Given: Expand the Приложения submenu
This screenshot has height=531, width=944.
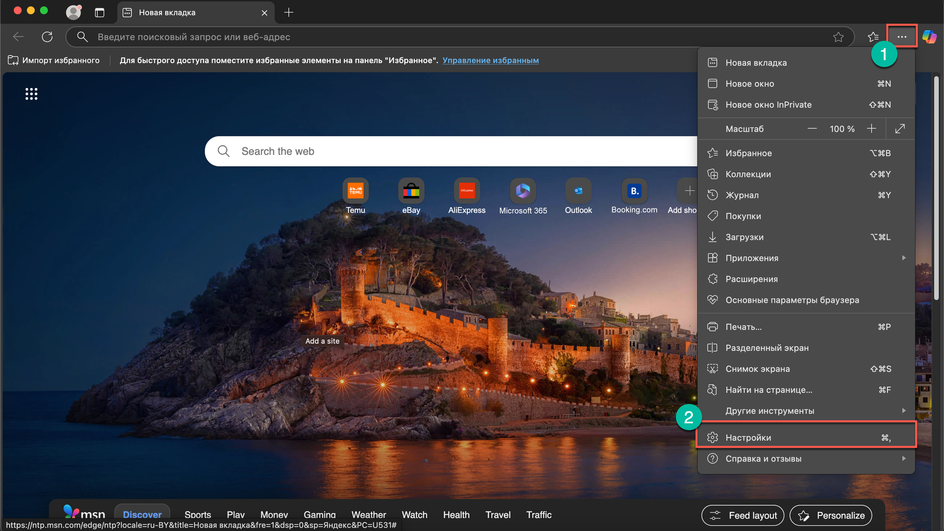Looking at the screenshot, I should point(806,258).
